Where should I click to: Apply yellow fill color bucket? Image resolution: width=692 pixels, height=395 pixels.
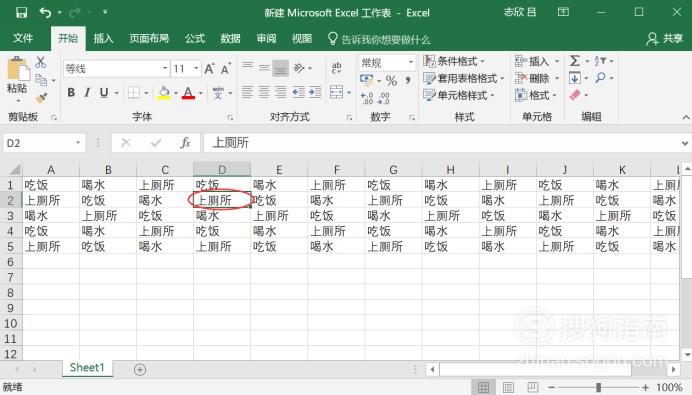[164, 93]
